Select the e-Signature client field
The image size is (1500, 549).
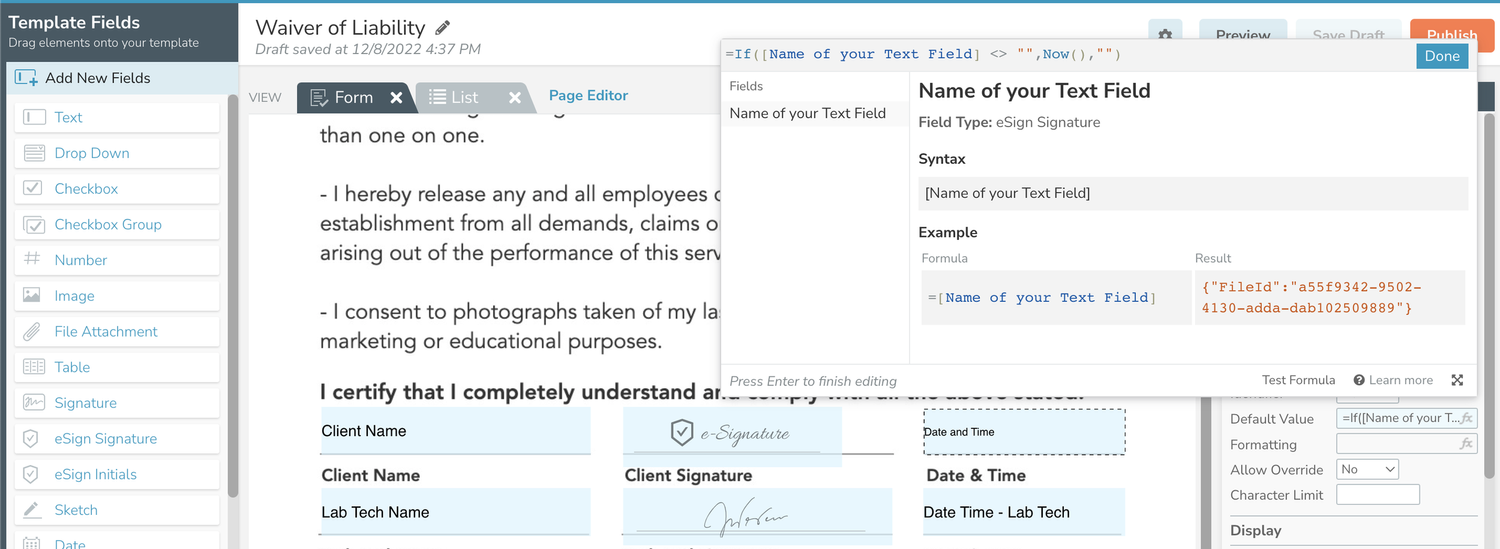click(x=732, y=436)
